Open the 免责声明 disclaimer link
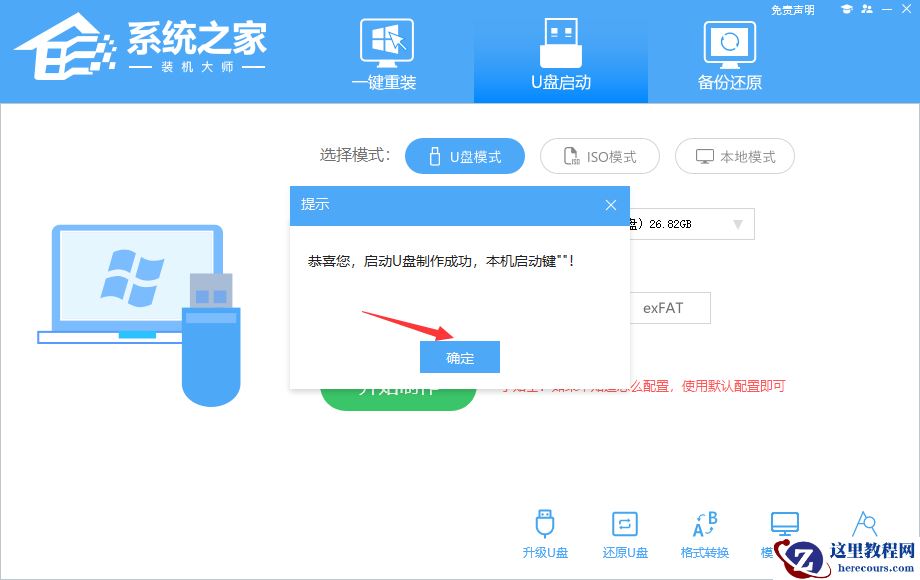The width and height of the screenshot is (920, 580). coord(791,10)
